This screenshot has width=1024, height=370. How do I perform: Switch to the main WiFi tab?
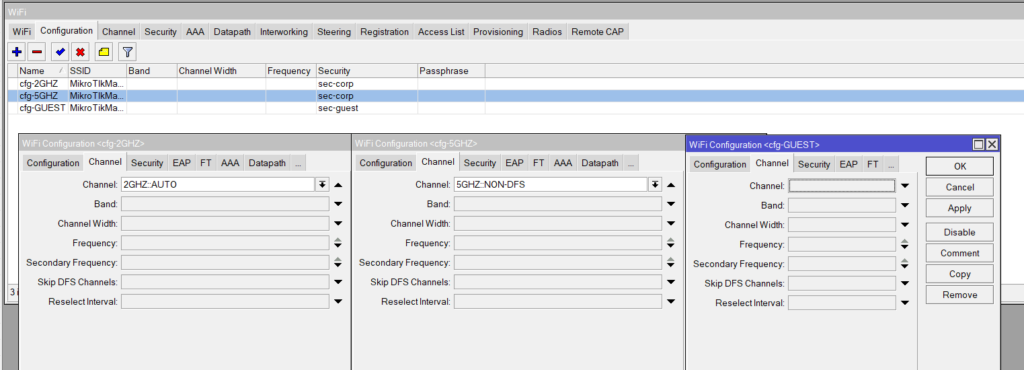click(22, 32)
